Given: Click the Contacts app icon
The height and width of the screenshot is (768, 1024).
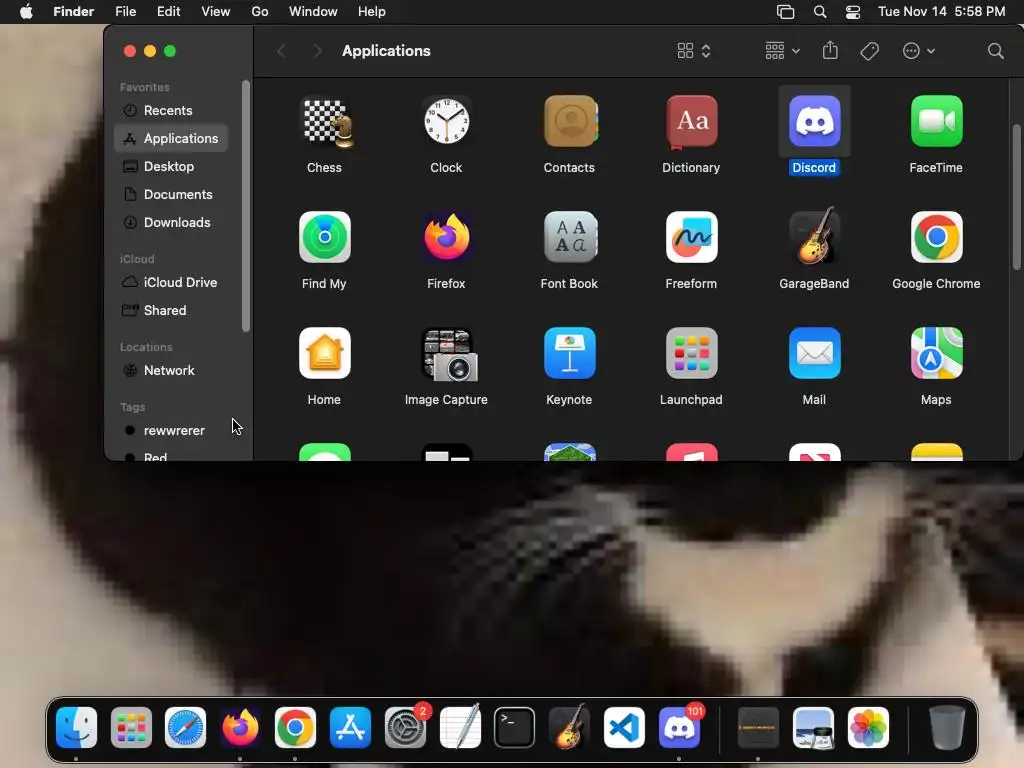Looking at the screenshot, I should (569, 121).
